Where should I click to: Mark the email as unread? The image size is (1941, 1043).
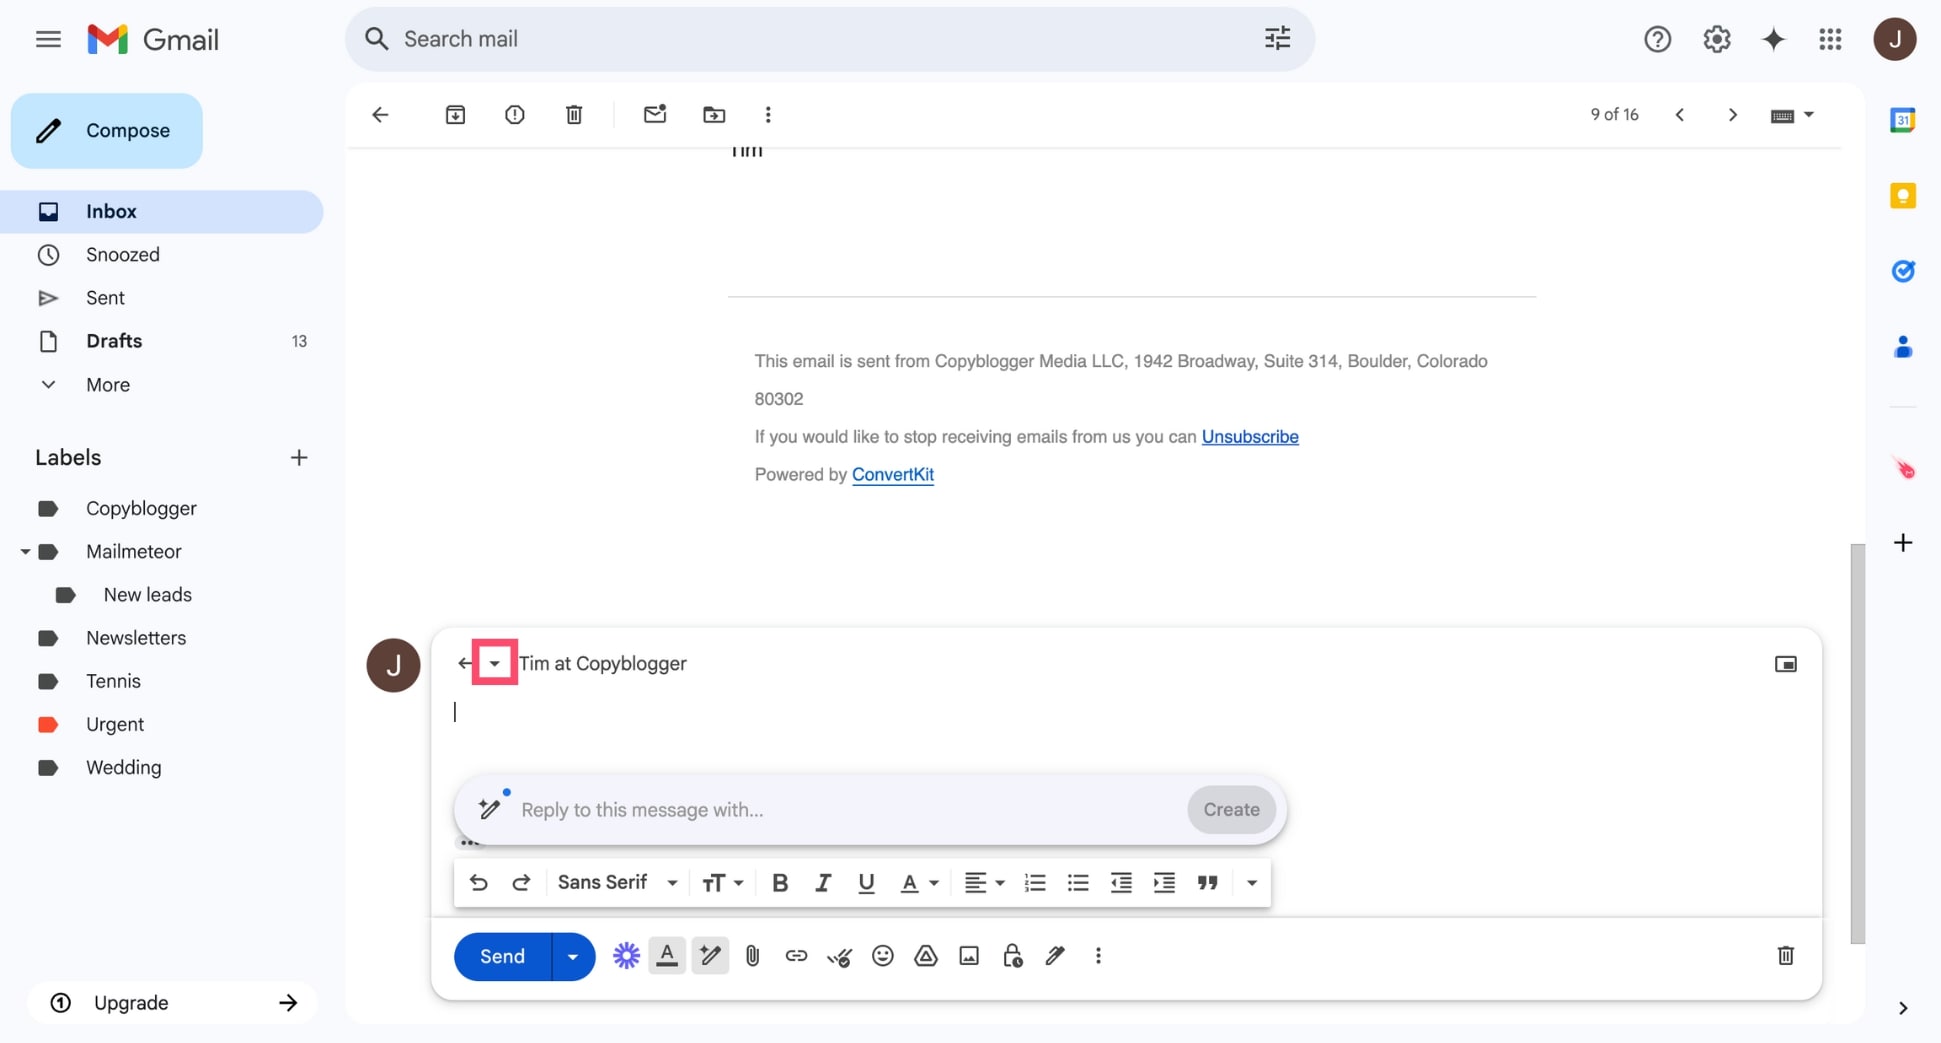pyautogui.click(x=655, y=115)
